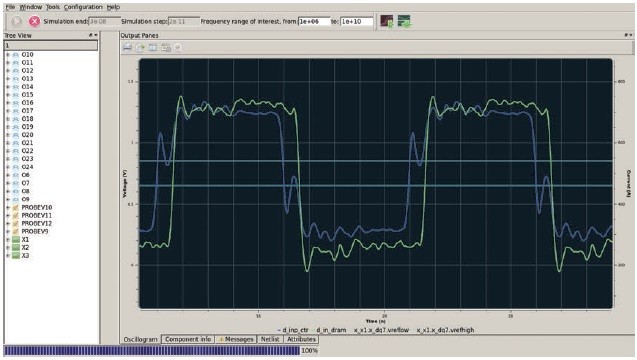Click the Tree View panel float icon
This screenshot has height=360, width=637.
coord(91,35)
